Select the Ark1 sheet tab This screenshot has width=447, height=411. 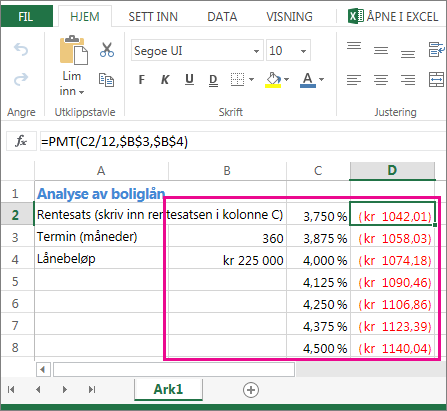pos(168,389)
